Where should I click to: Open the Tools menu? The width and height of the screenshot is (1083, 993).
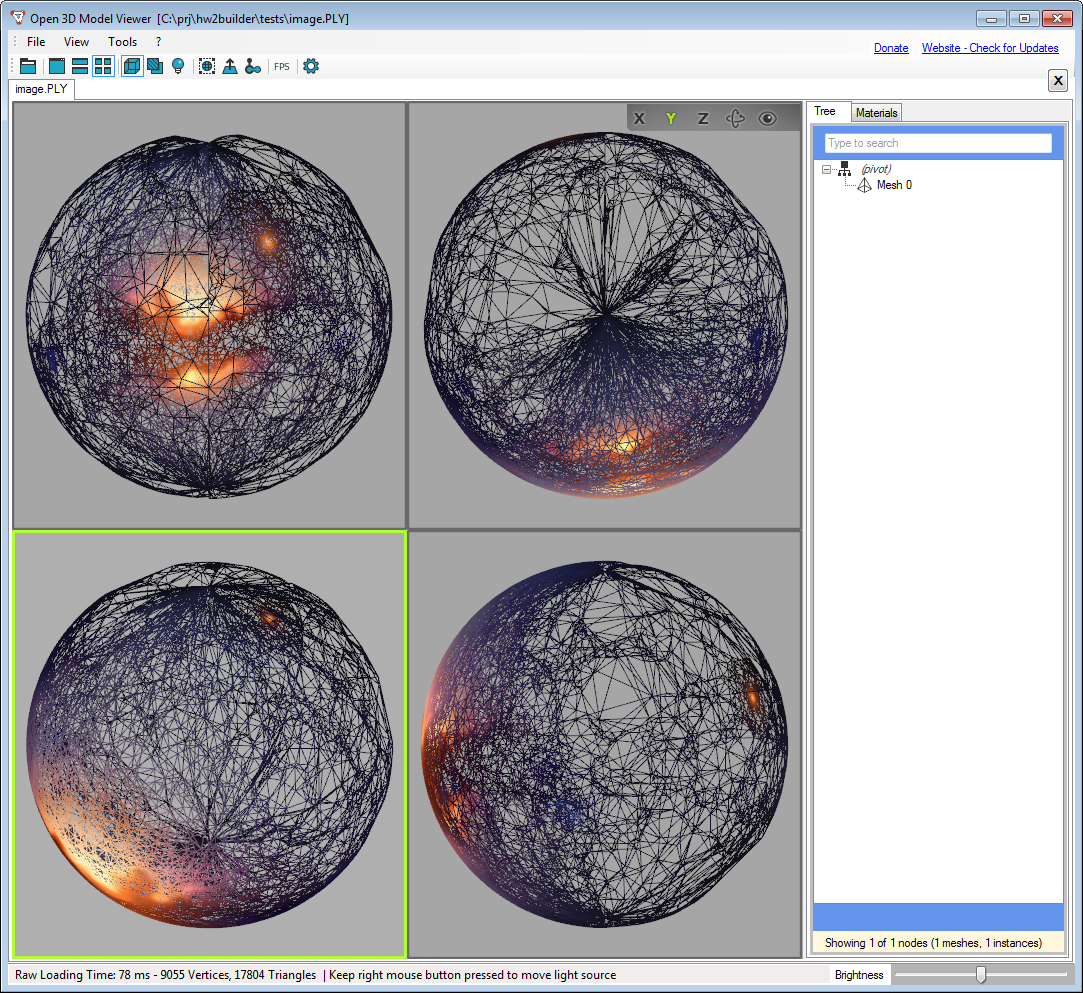(123, 42)
